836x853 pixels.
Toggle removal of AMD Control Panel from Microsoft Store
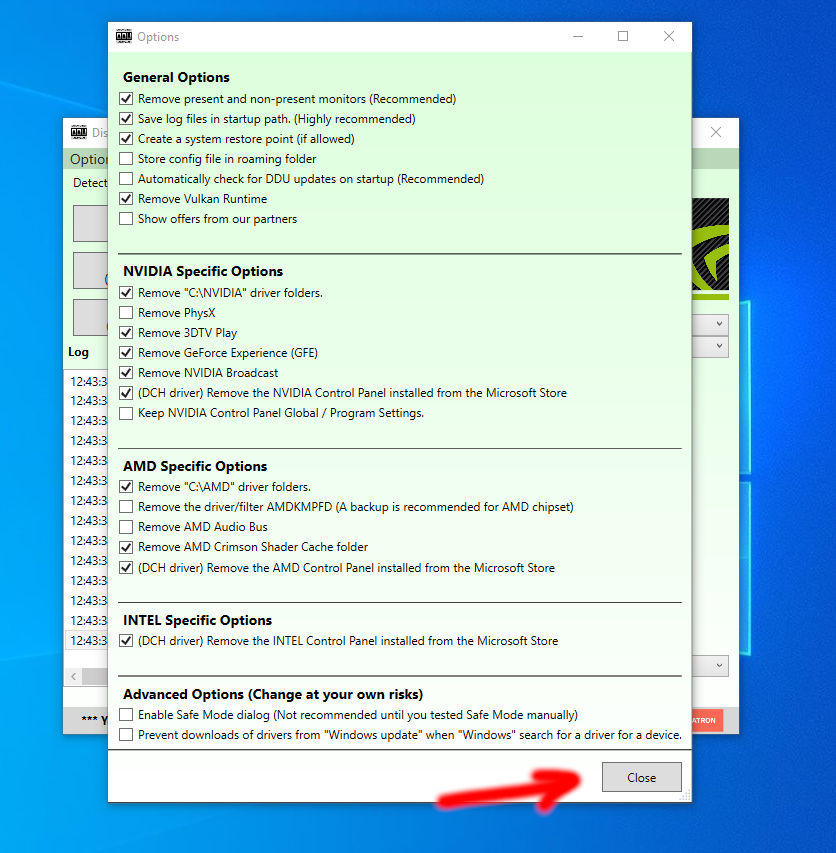[x=126, y=567]
